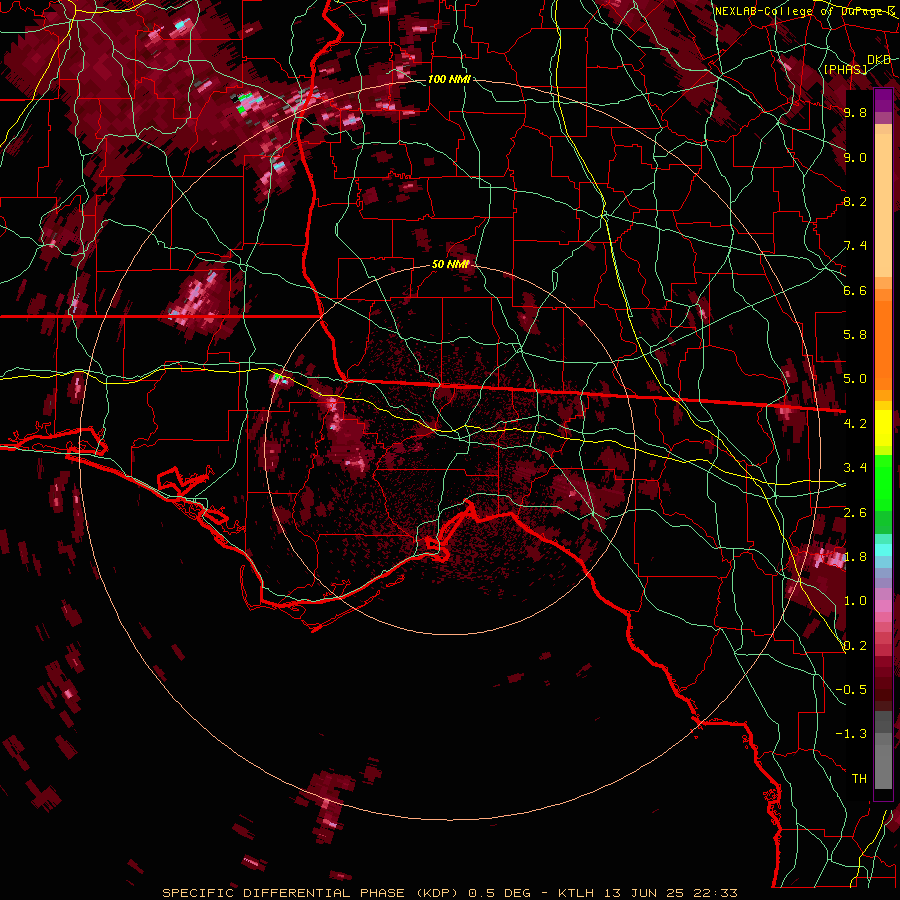Click the 9.0 legend value

tap(855, 157)
